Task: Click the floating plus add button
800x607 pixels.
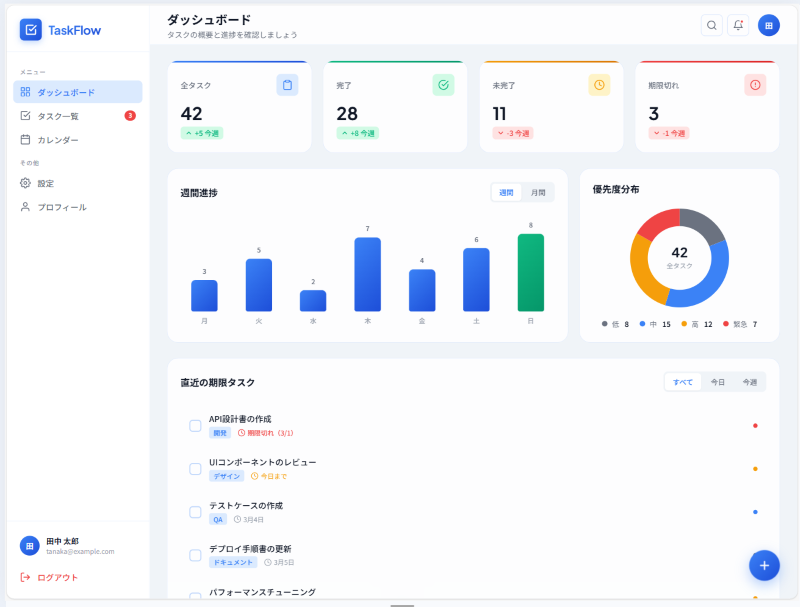Action: [x=764, y=565]
